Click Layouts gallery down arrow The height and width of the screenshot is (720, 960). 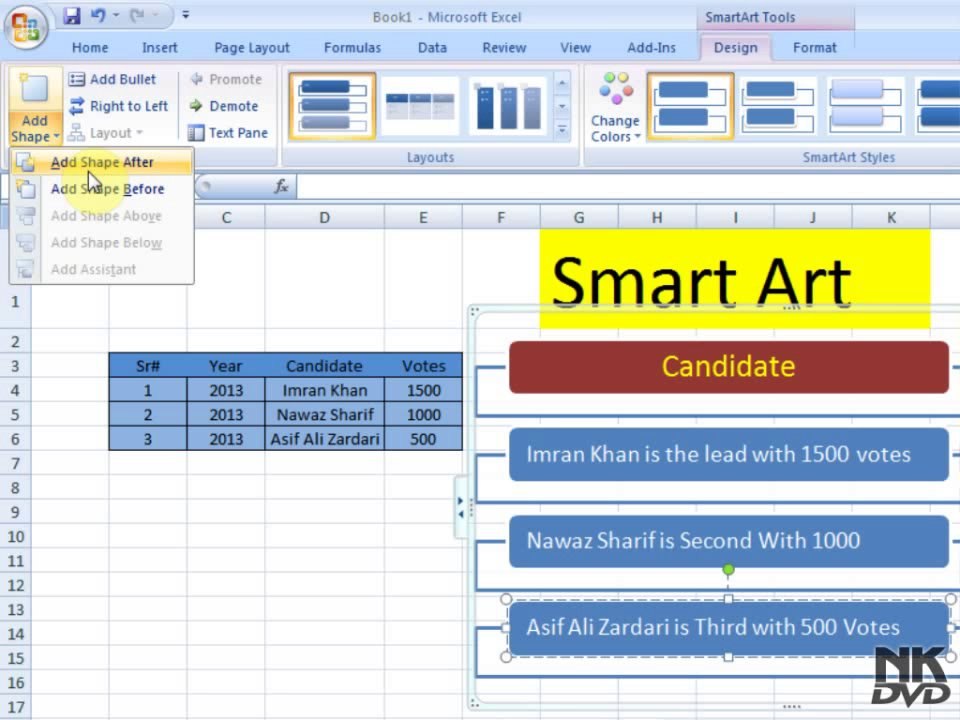click(562, 106)
